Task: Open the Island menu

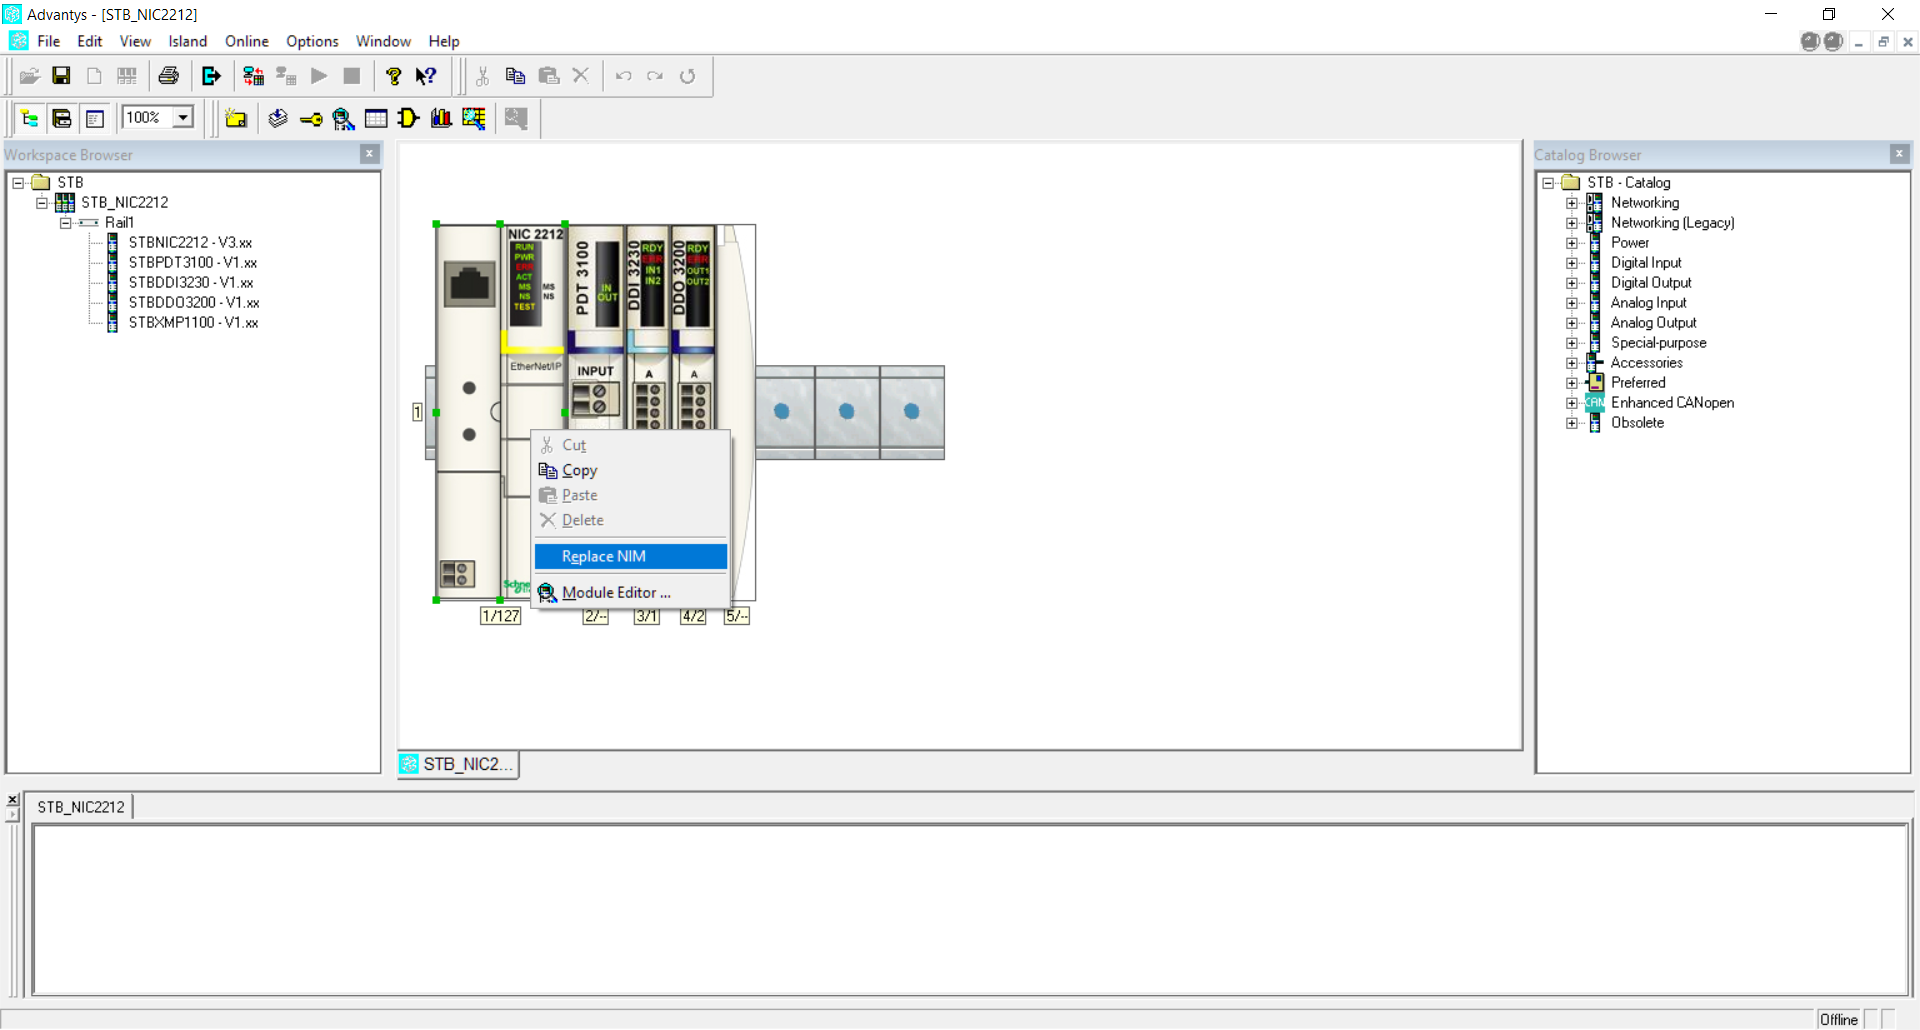Action: tap(188, 41)
